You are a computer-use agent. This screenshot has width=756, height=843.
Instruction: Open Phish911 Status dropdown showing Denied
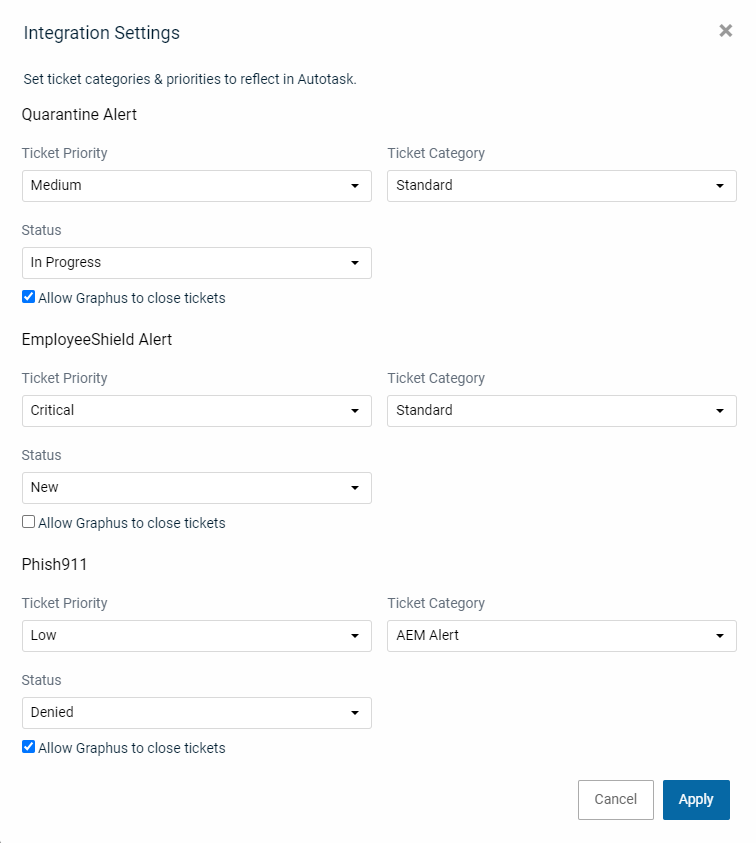pos(197,713)
